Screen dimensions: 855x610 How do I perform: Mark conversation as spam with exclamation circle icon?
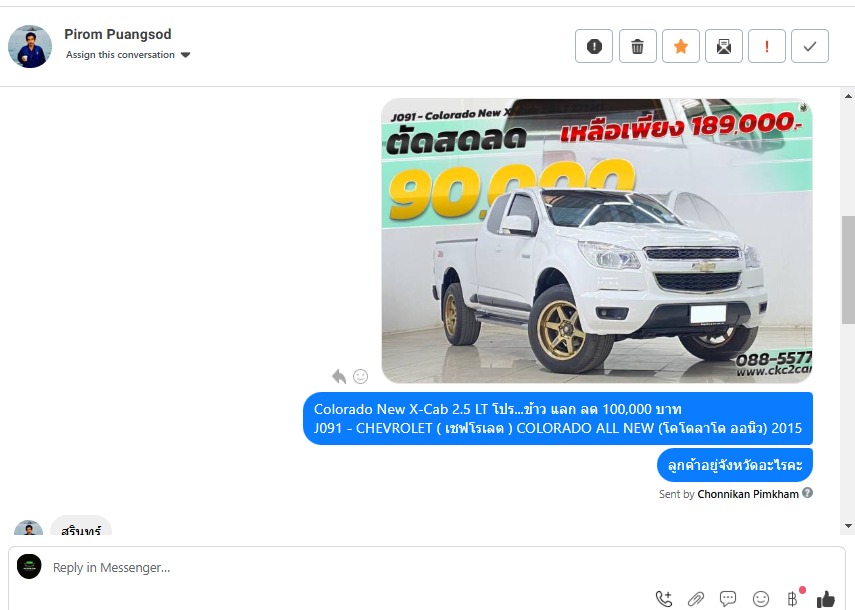(594, 46)
